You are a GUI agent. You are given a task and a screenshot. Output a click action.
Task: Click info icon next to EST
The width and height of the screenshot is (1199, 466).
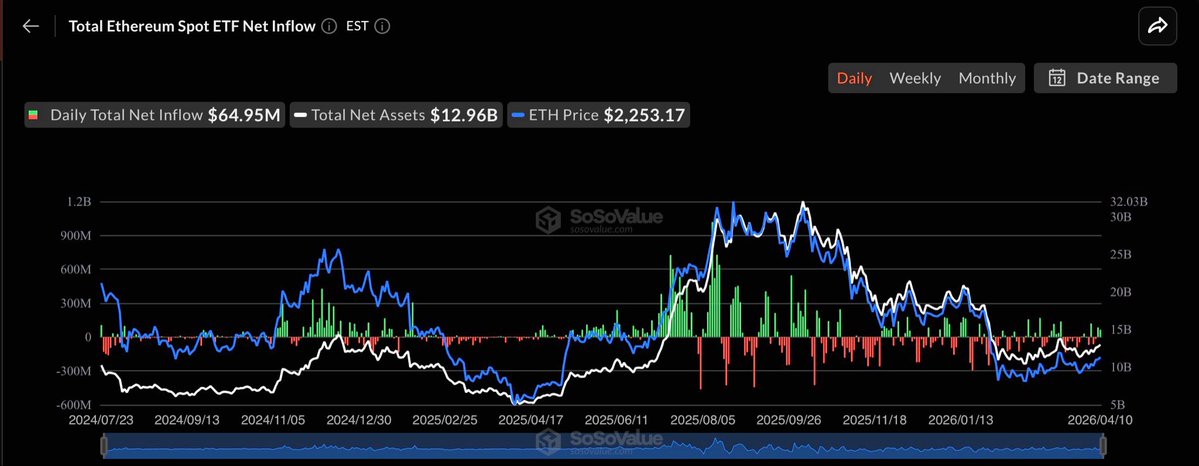(x=382, y=27)
